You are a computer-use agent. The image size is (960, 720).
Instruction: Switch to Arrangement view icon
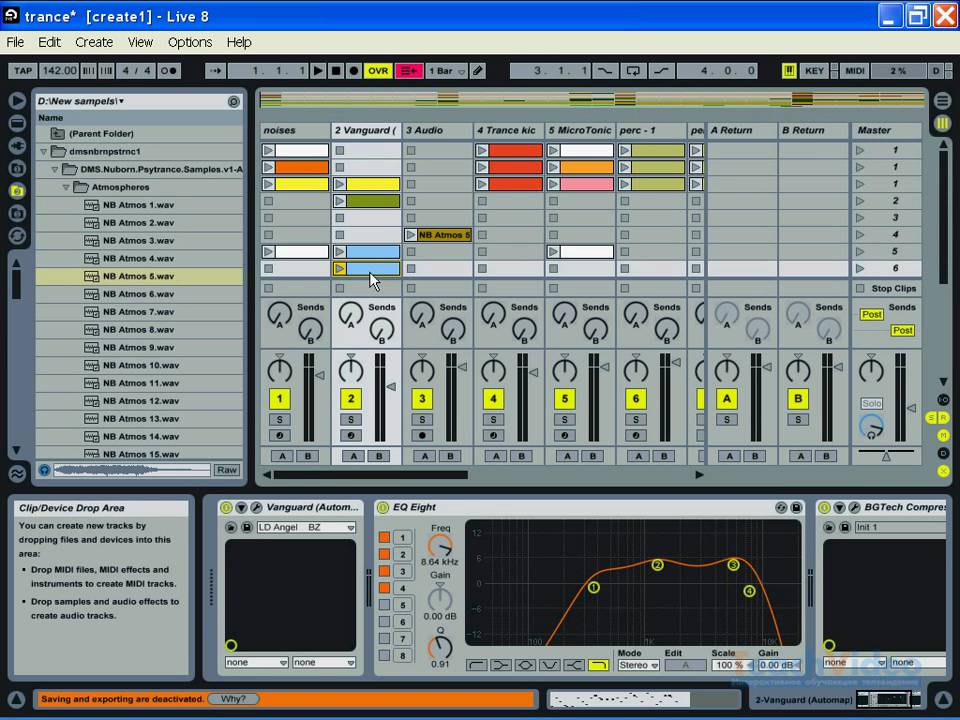pos(943,100)
